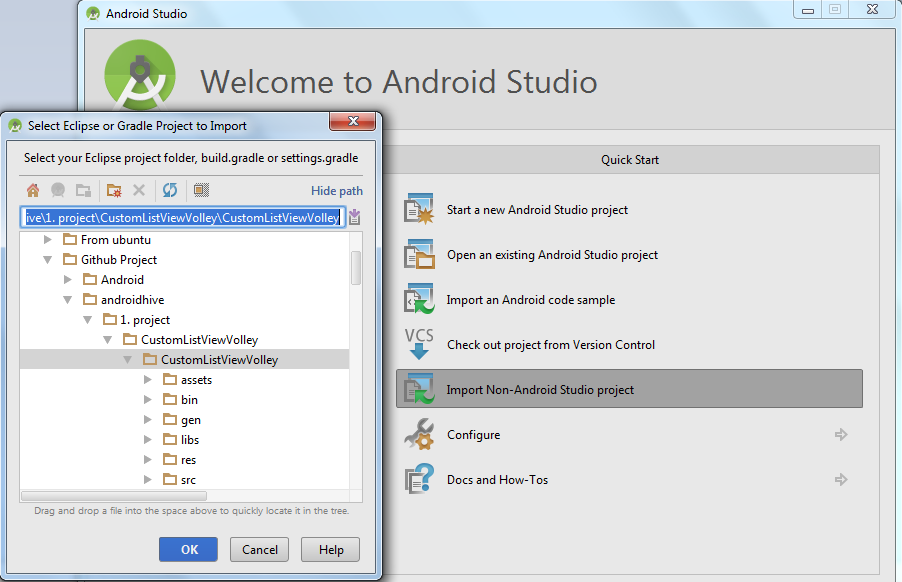
Task: Select the res folder row
Action: (185, 460)
